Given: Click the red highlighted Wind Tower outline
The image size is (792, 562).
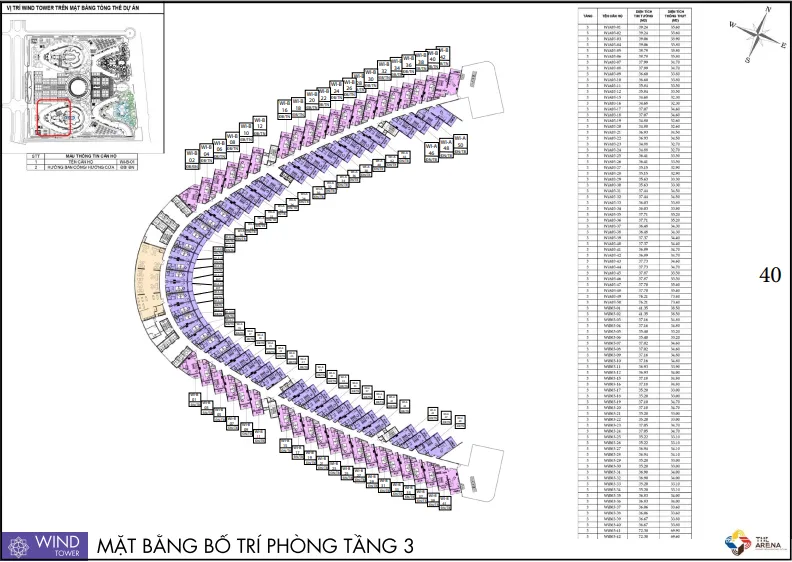Looking at the screenshot, I should (x=54, y=118).
